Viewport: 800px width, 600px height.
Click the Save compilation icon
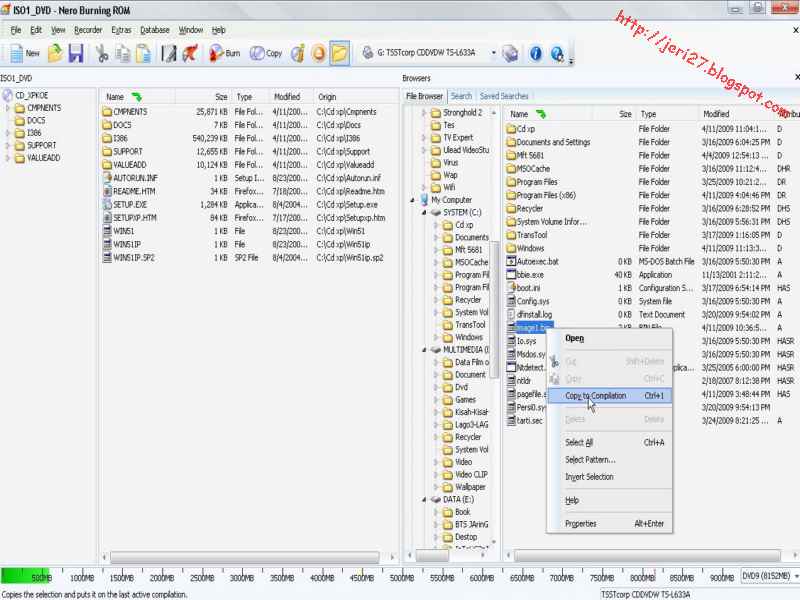(76, 53)
